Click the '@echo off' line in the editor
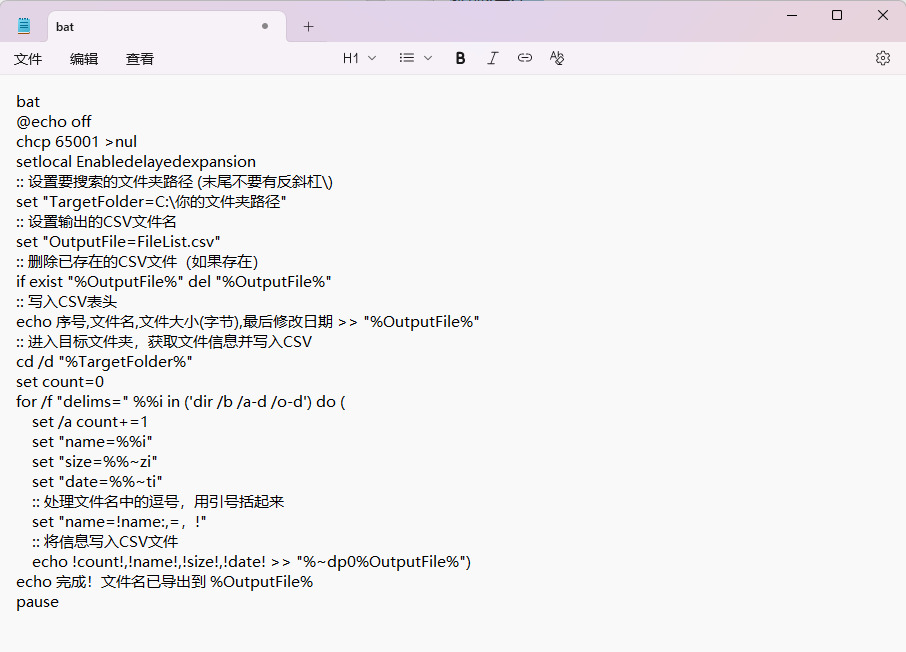Screen dimensions: 906x652 point(54,122)
